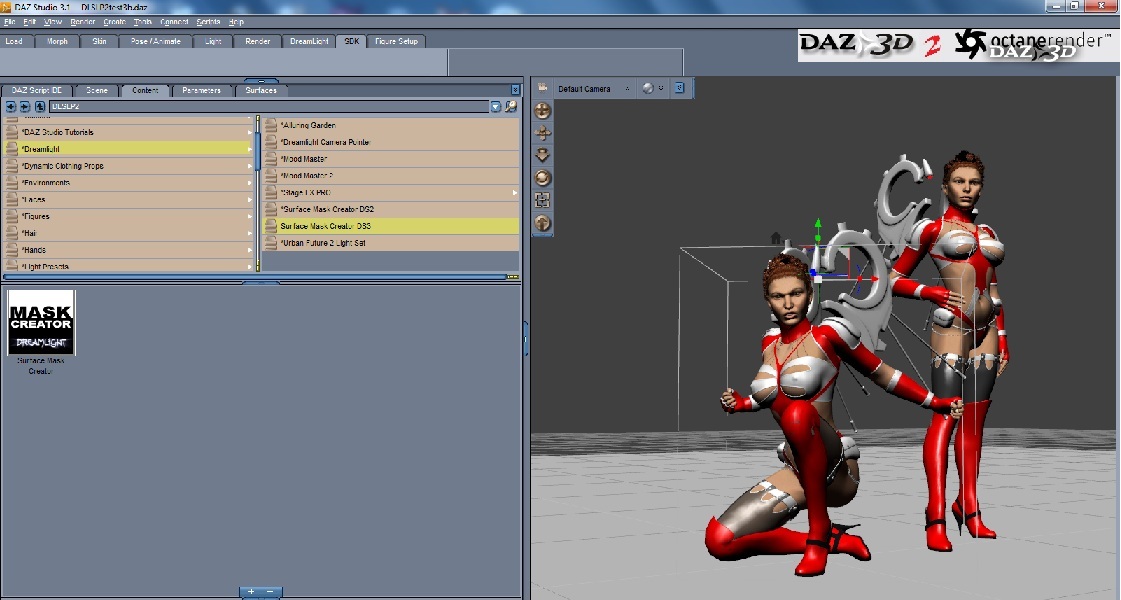Click the plus button under the content pane
This screenshot has height=600, width=1121.
click(251, 592)
